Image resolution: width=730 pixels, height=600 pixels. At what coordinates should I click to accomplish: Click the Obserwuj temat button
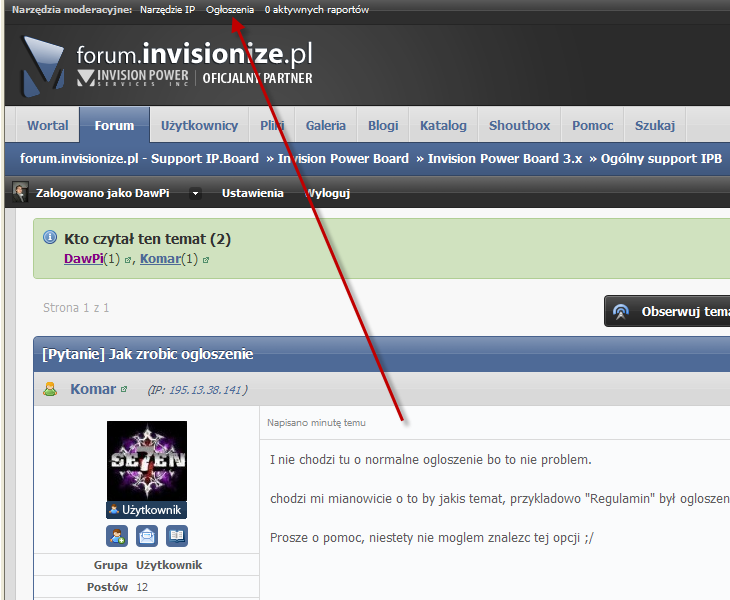point(667,311)
